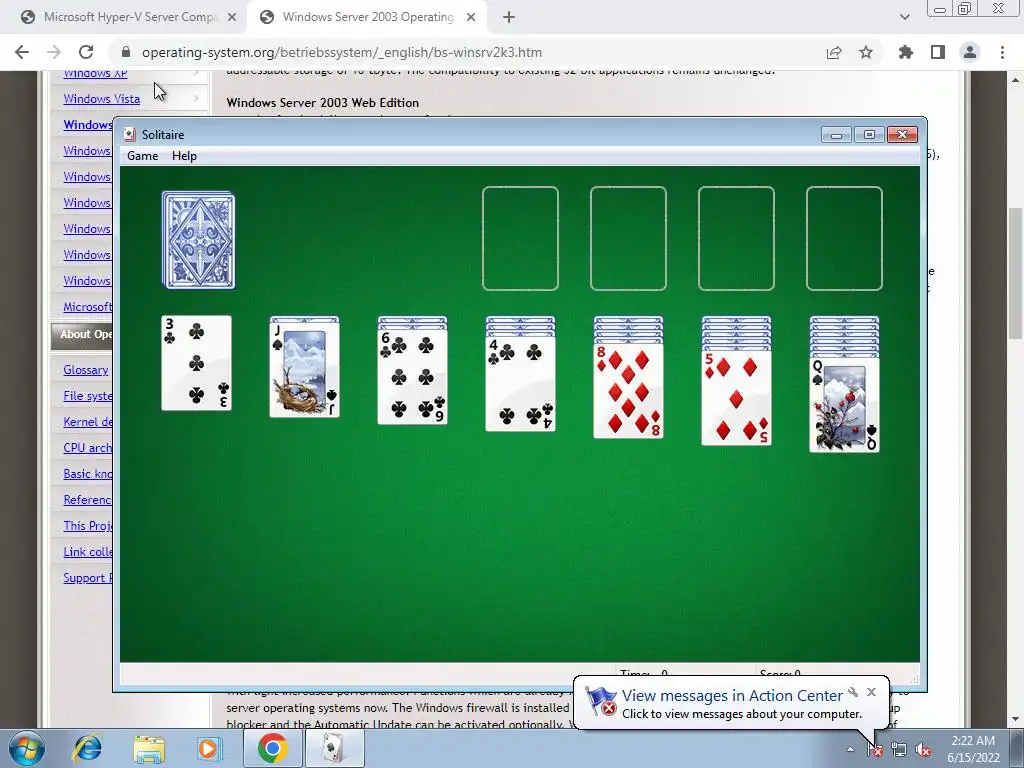
Task: Expand Windows Vista submenu arrow
Action: click(196, 99)
